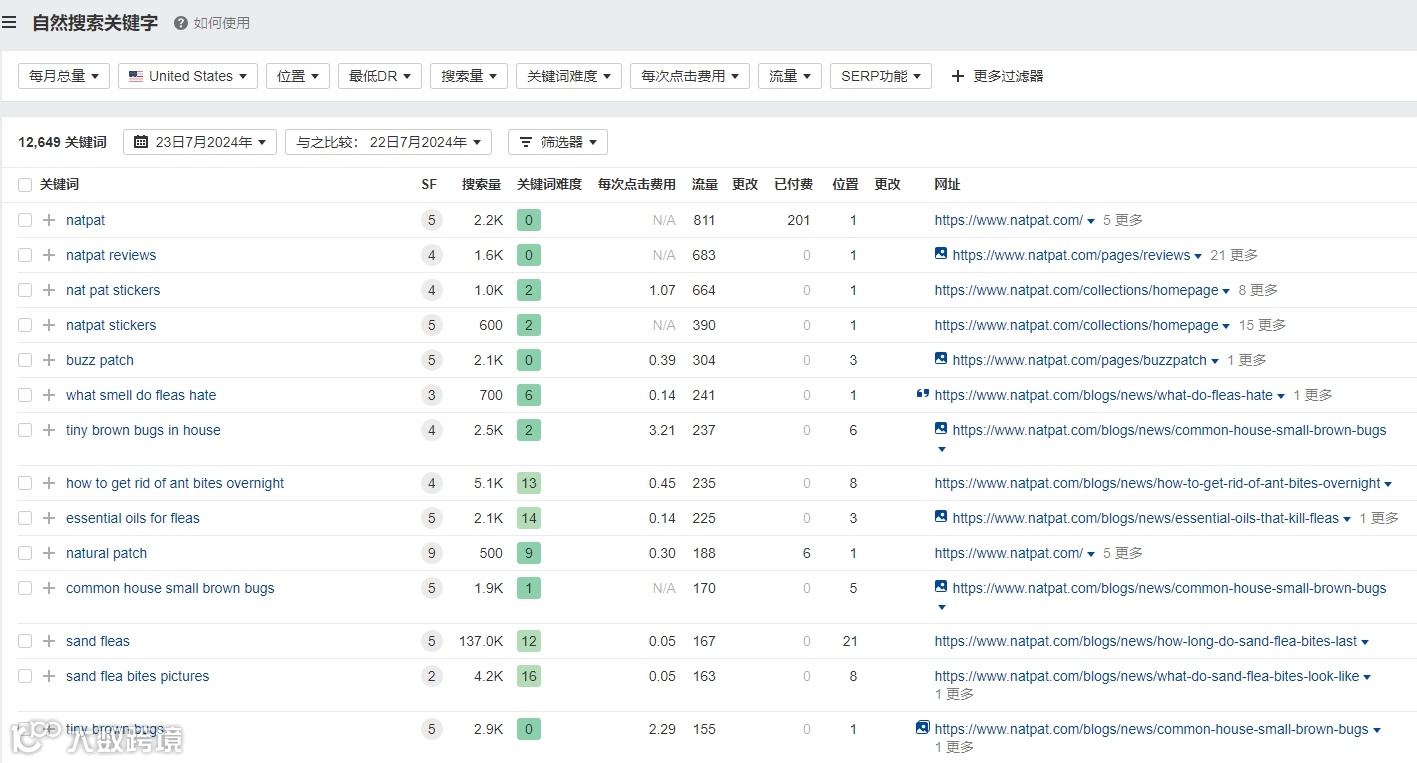Open the SERP功能 filter dropdown
The width and height of the screenshot is (1417, 763).
(x=881, y=76)
